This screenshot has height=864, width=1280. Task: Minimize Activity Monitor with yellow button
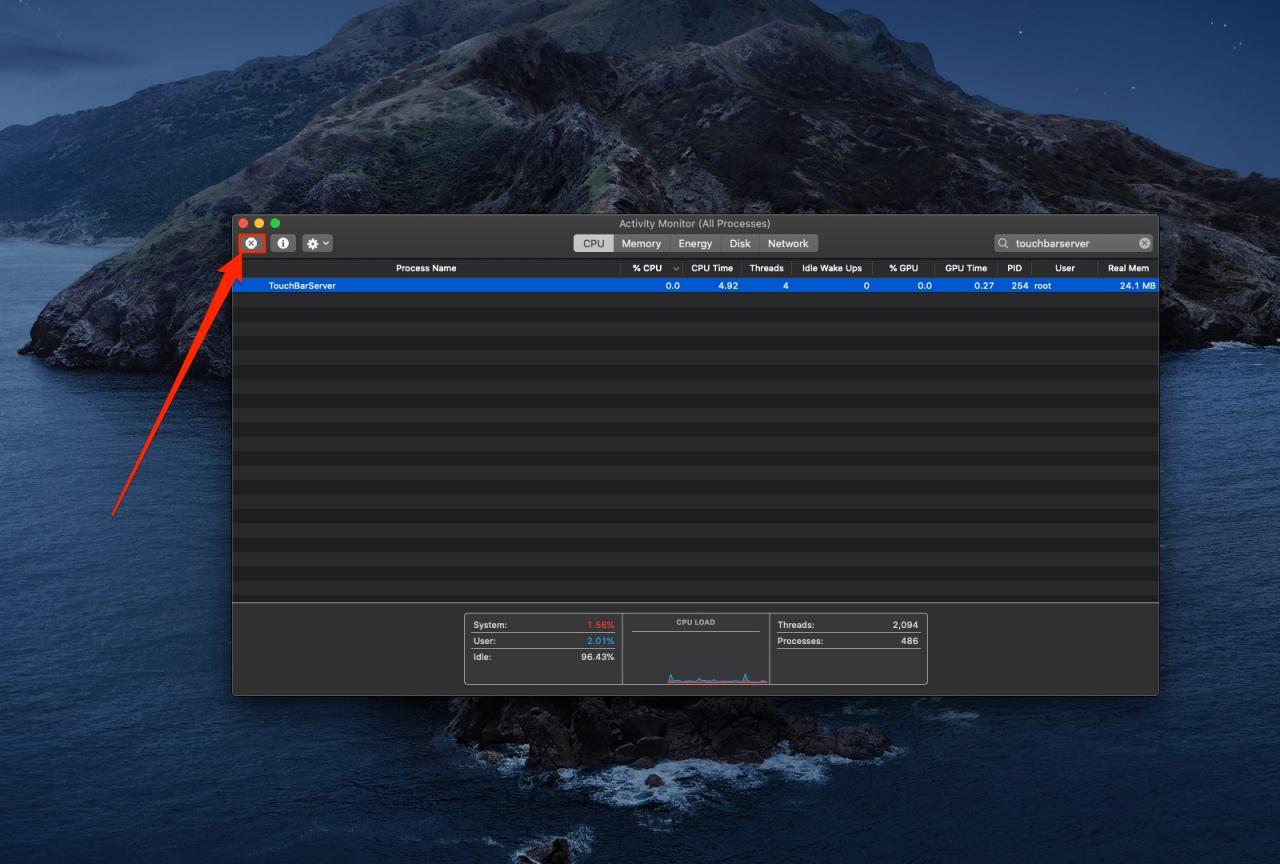(x=259, y=223)
